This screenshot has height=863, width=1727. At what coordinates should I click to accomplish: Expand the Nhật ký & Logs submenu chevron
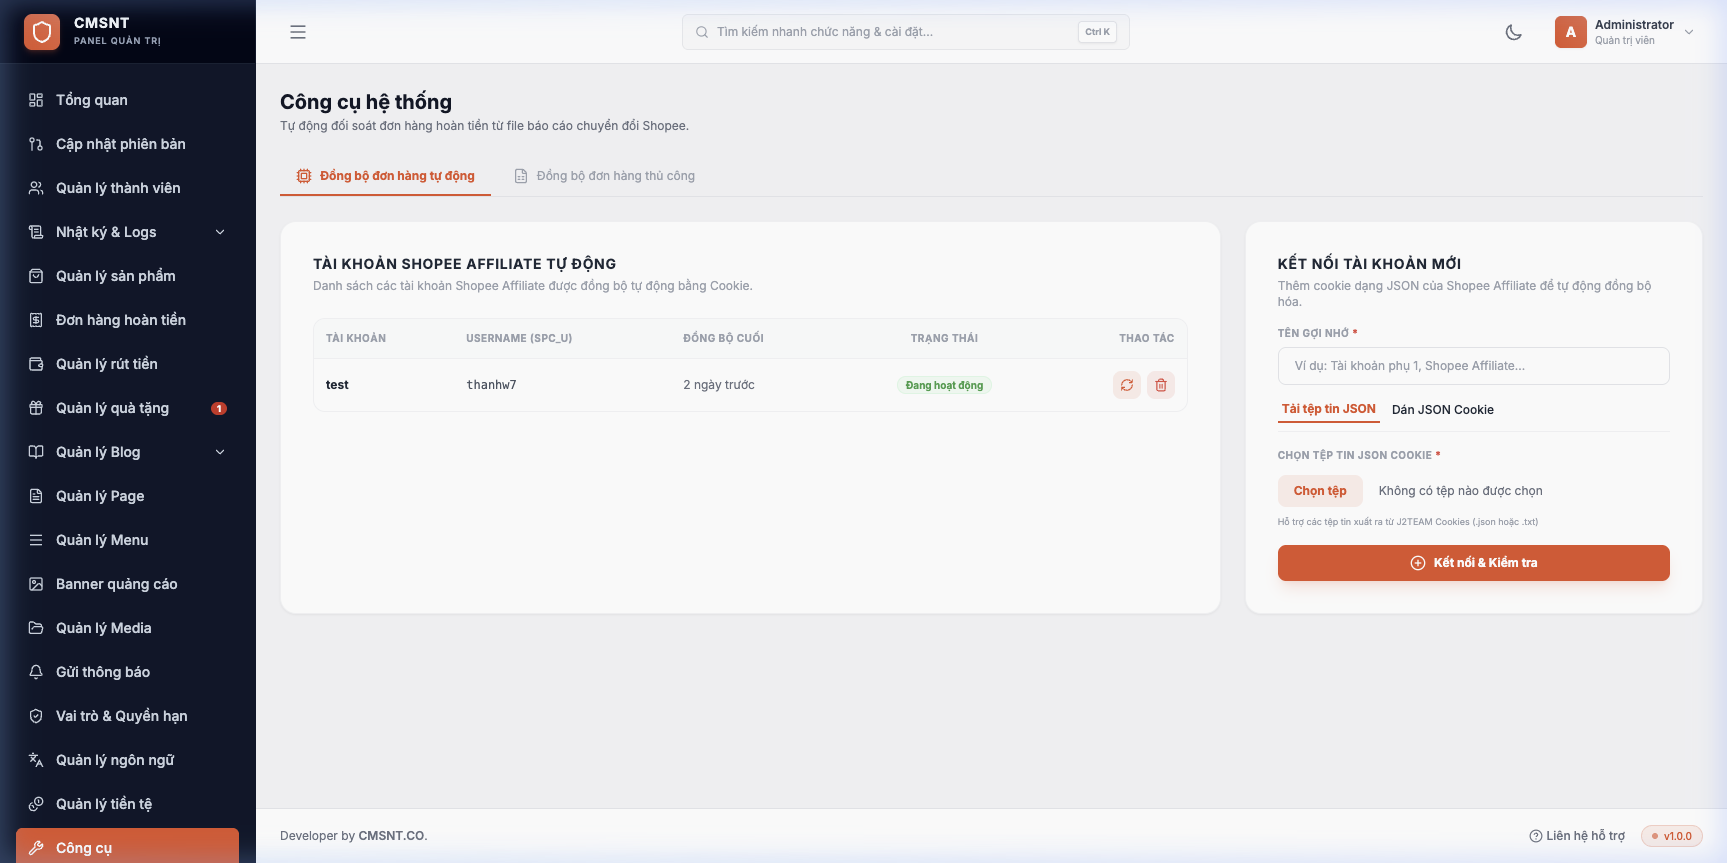tap(220, 232)
